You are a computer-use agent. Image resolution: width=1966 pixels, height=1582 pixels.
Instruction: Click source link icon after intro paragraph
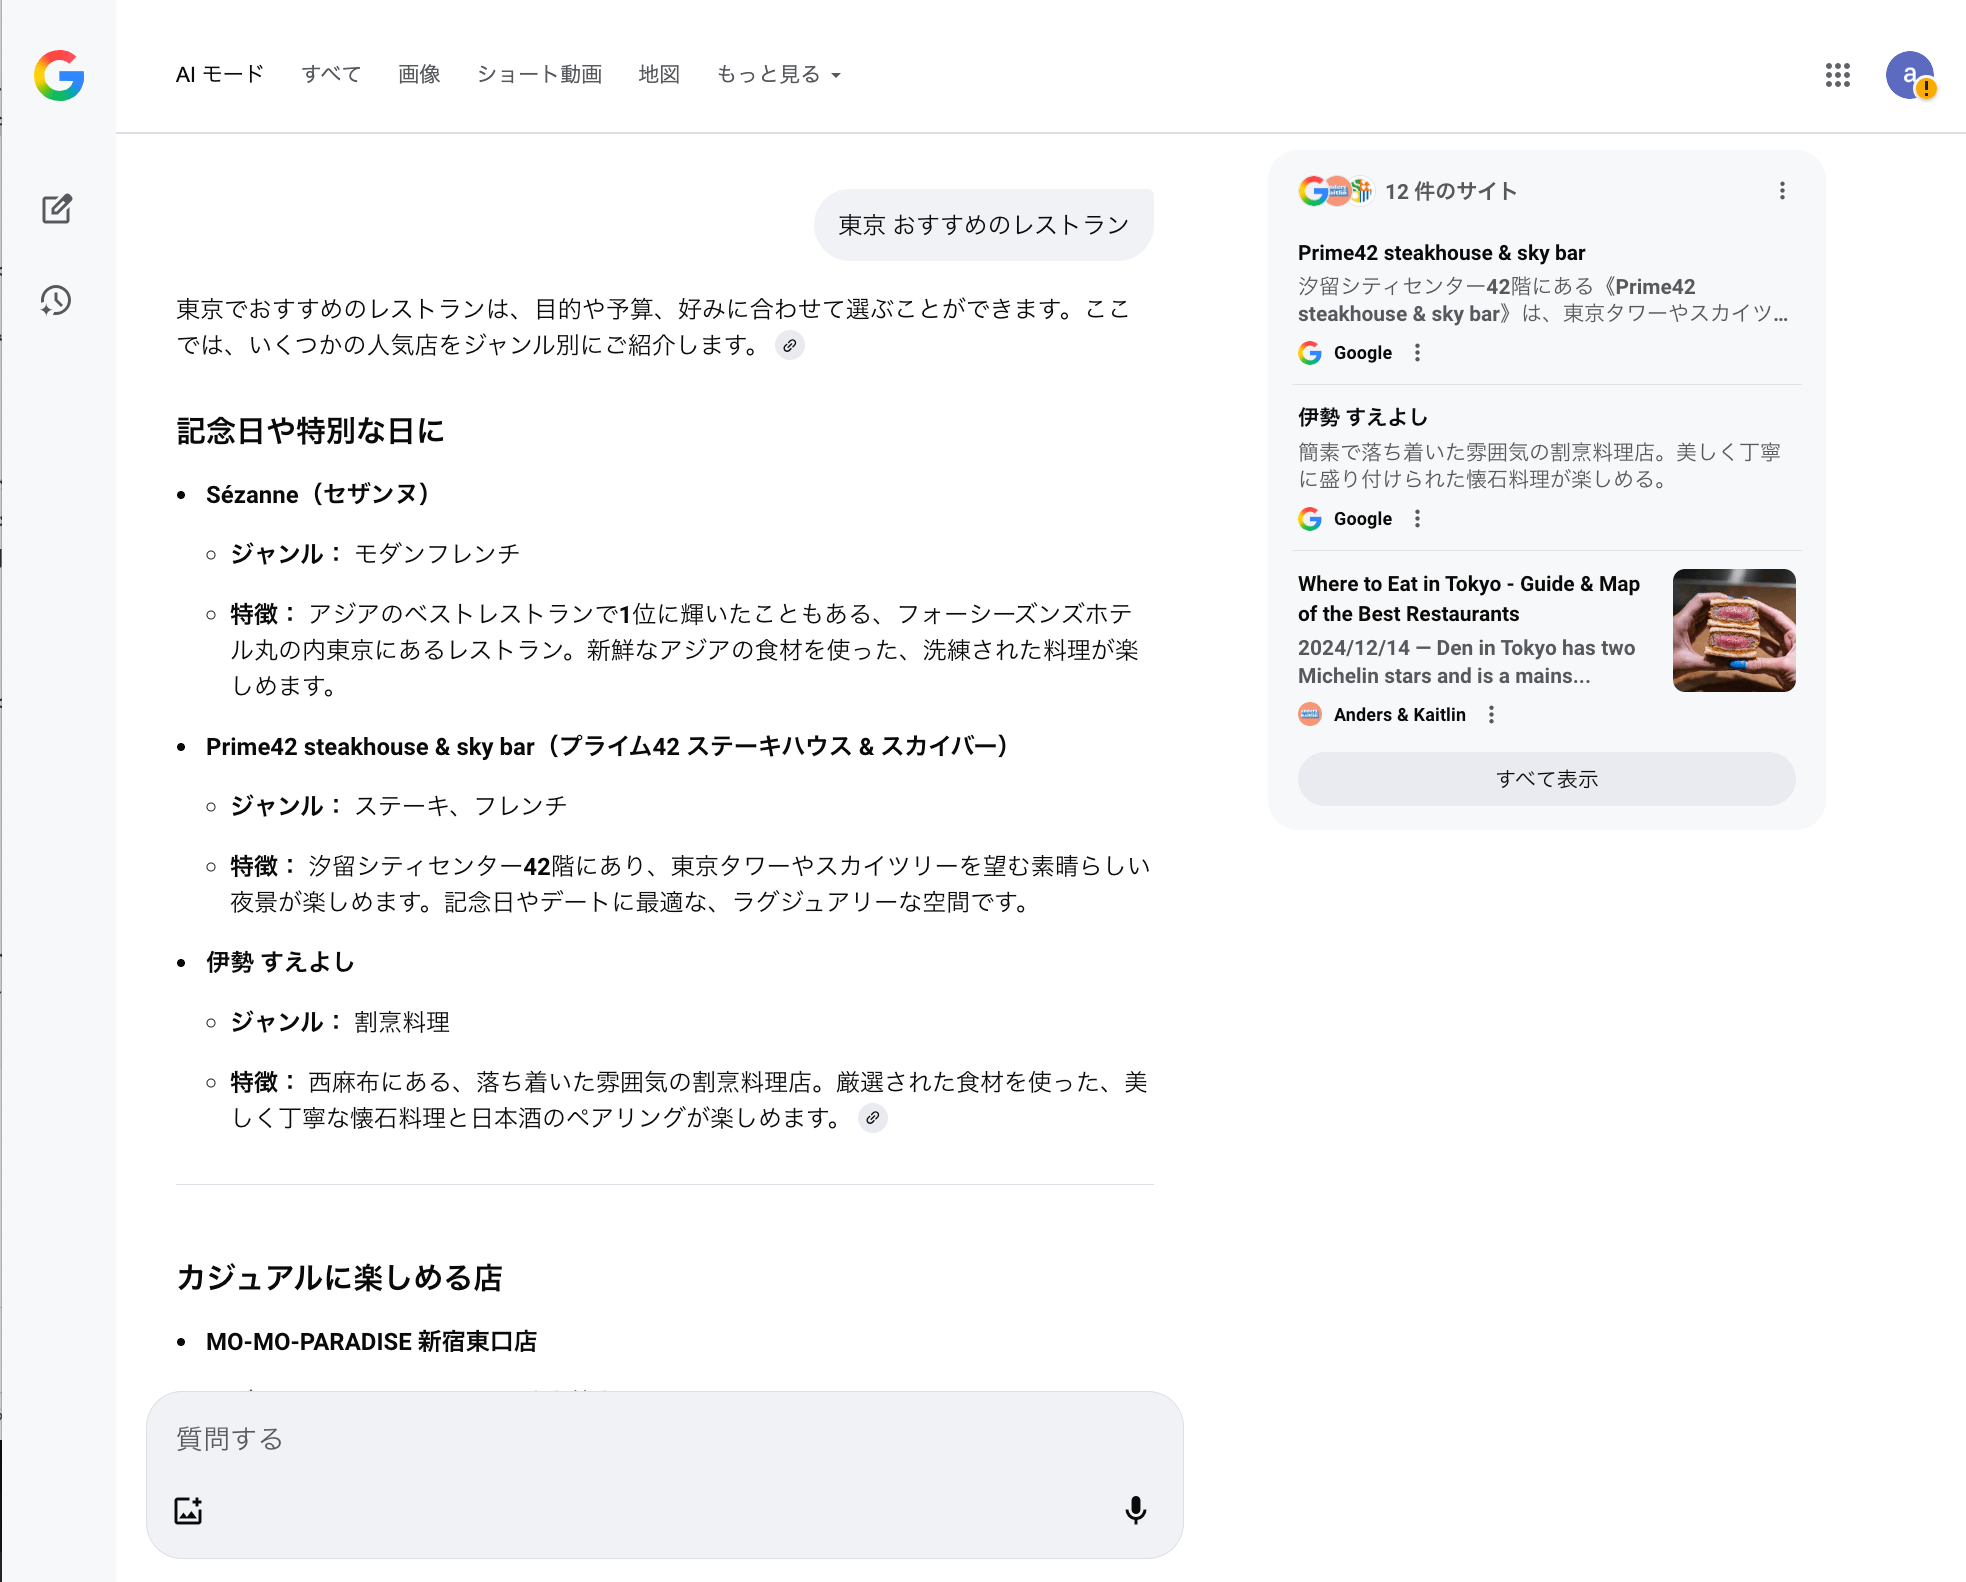pyautogui.click(x=790, y=345)
